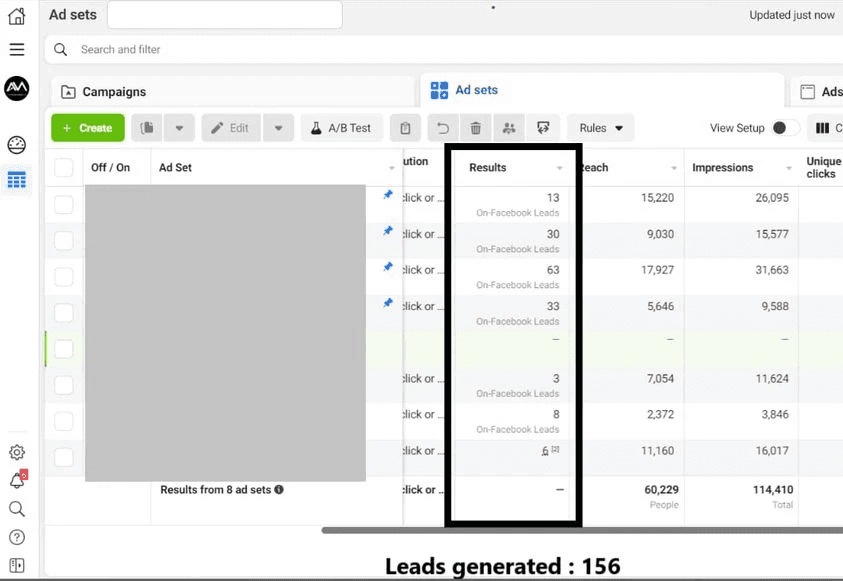The image size is (843, 581).
Task: Open the settings gear in sidebar
Action: tap(17, 453)
